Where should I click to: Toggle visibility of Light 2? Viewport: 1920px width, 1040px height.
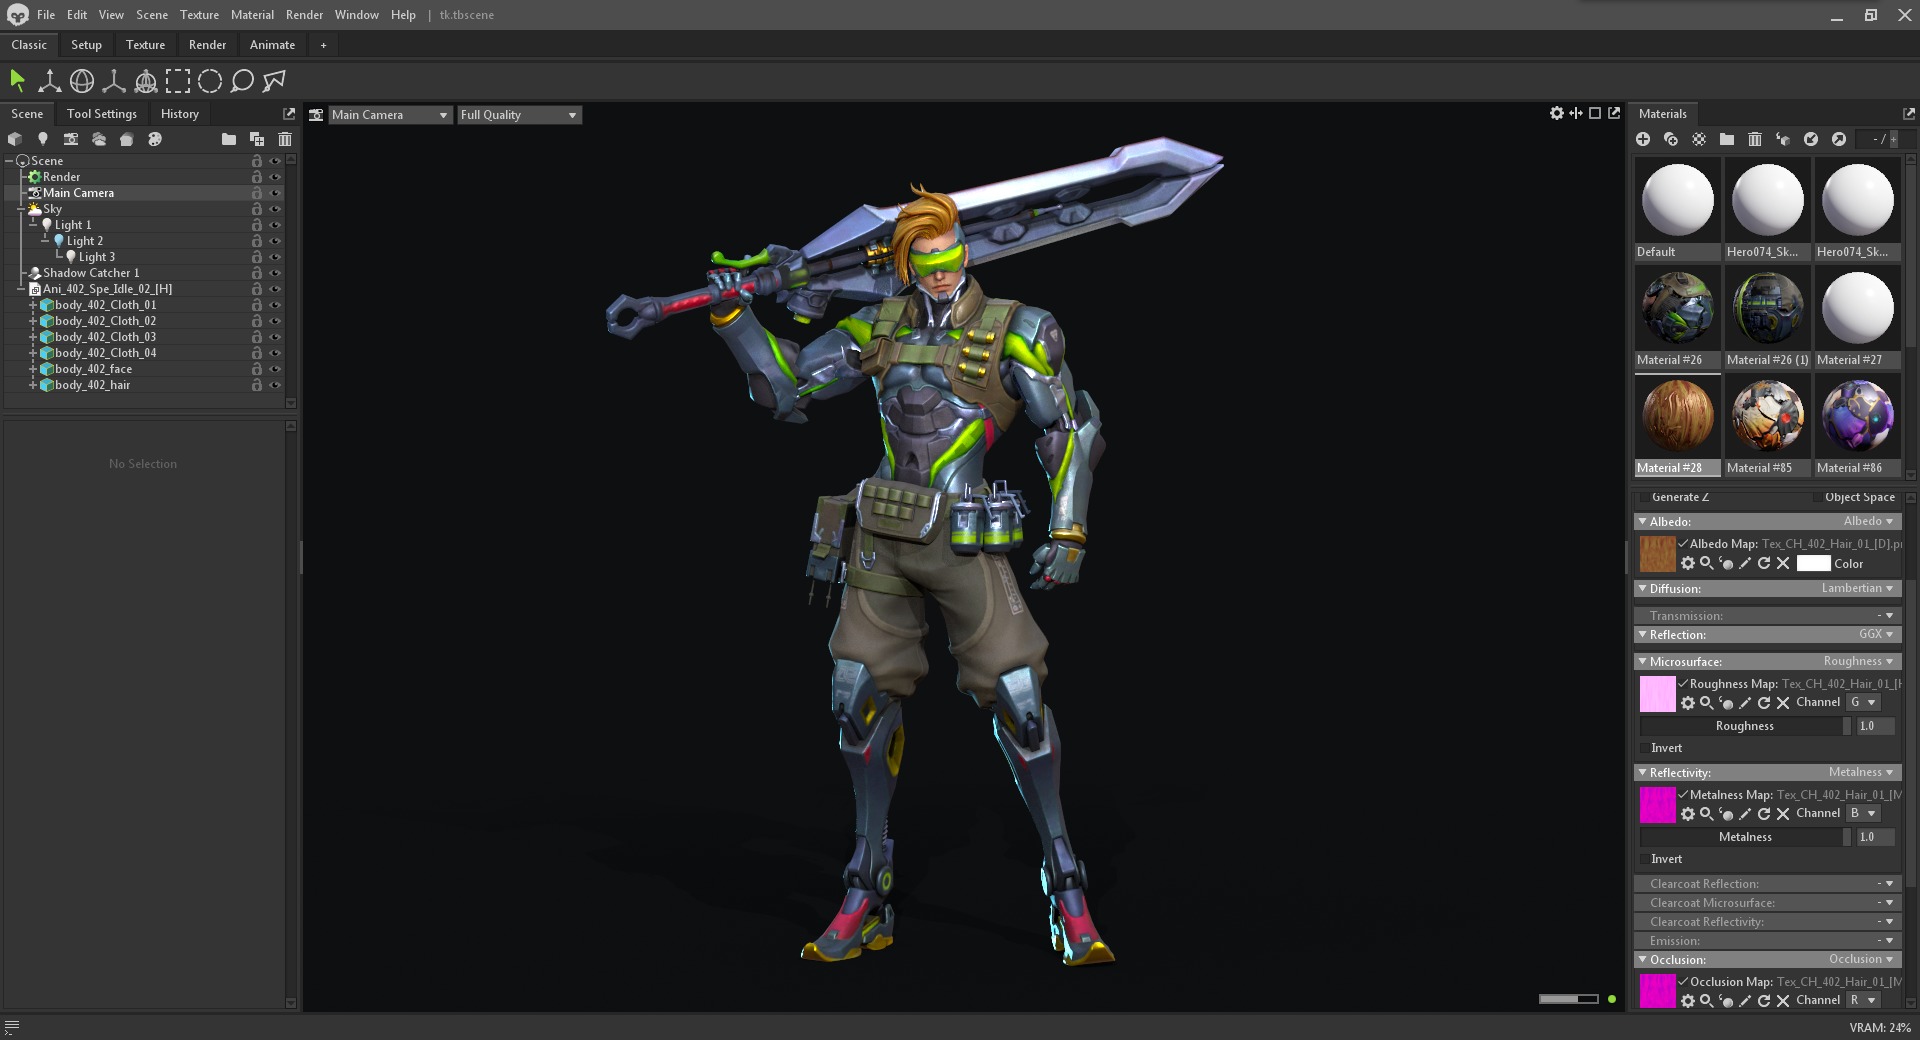[275, 241]
